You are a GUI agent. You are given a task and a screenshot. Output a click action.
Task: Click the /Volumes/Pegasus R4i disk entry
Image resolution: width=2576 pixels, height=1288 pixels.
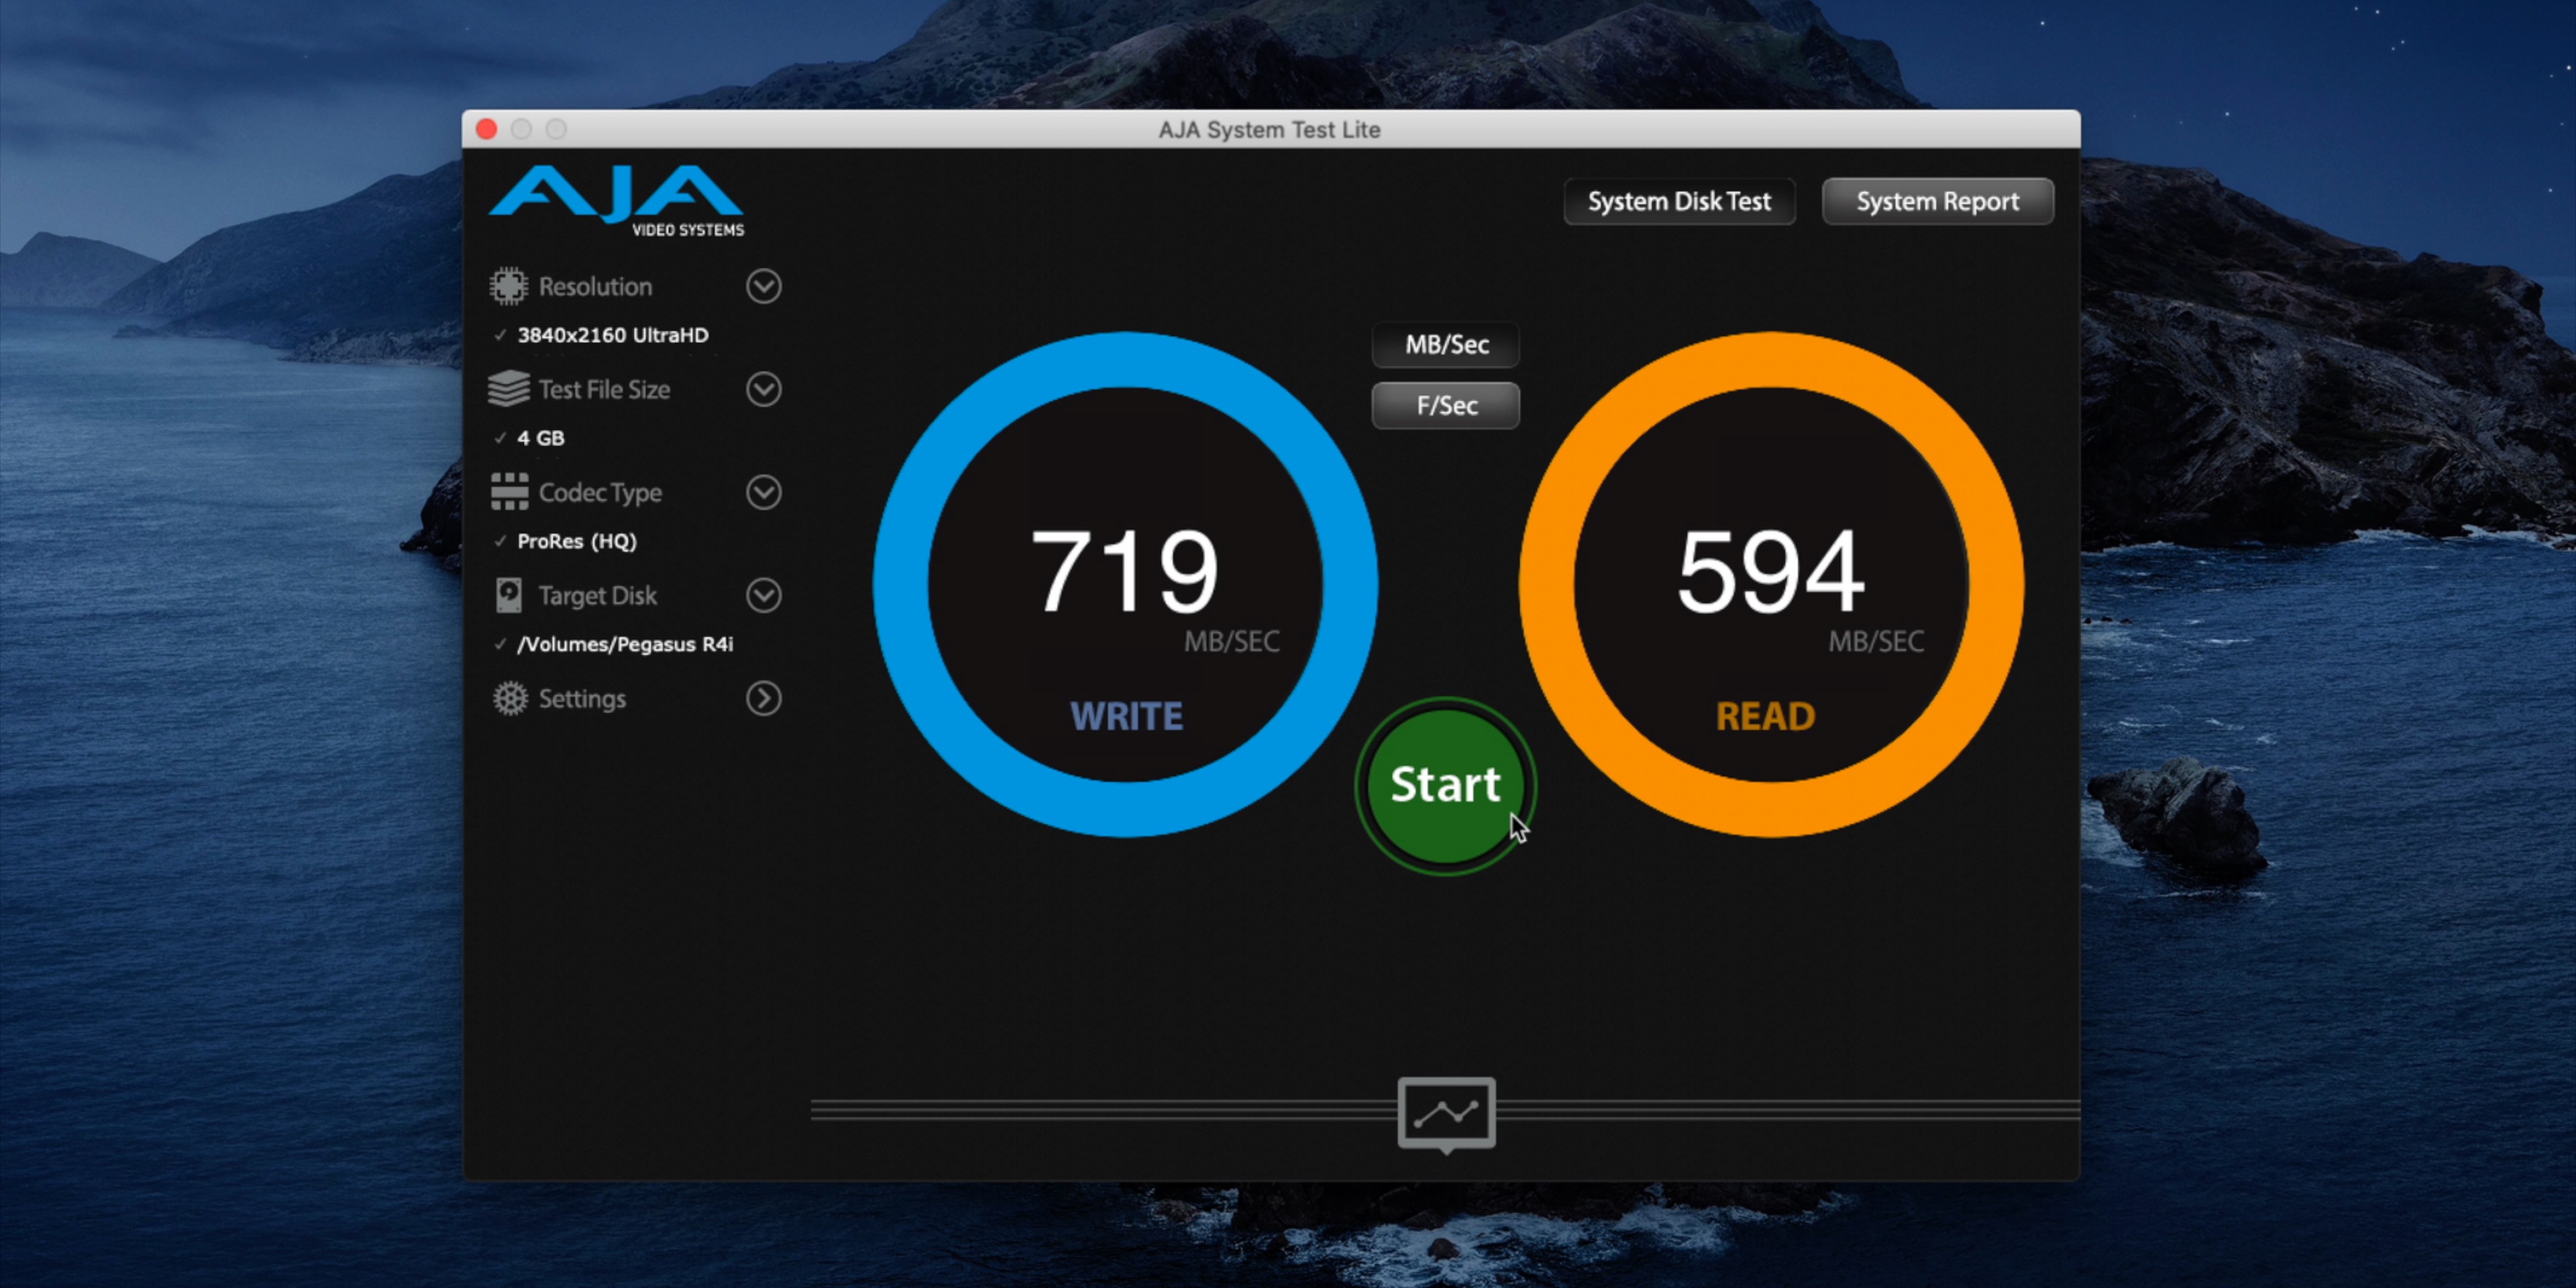tap(624, 644)
